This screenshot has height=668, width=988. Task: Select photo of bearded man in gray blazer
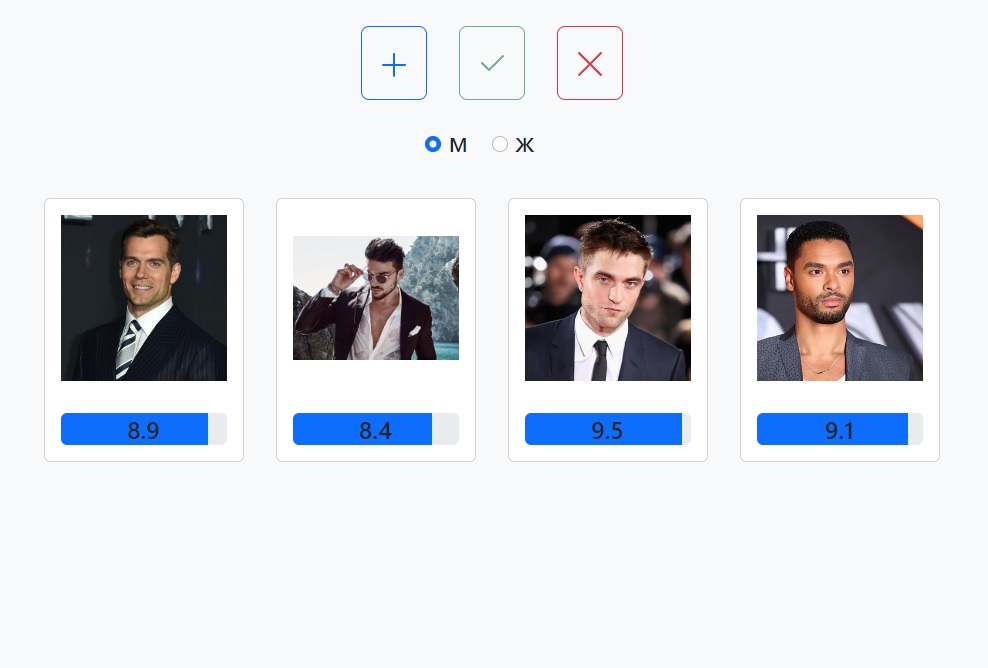tap(840, 298)
